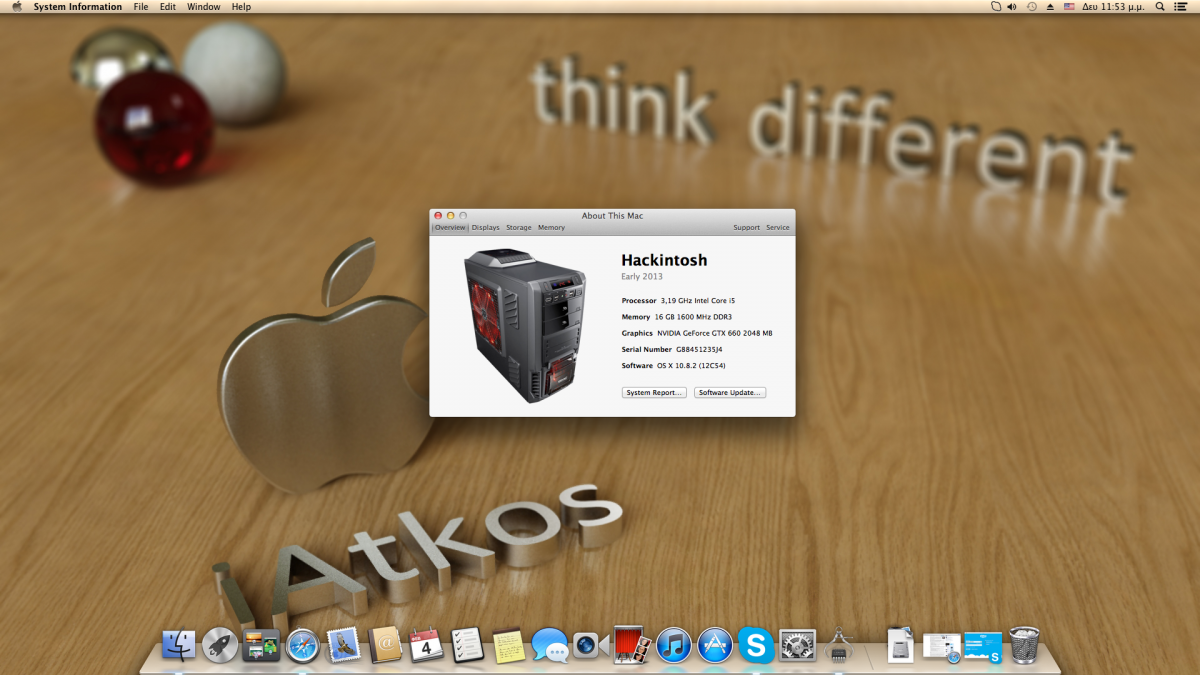Open Calendar icon in the dock
The image size is (1200, 675).
[x=426, y=644]
